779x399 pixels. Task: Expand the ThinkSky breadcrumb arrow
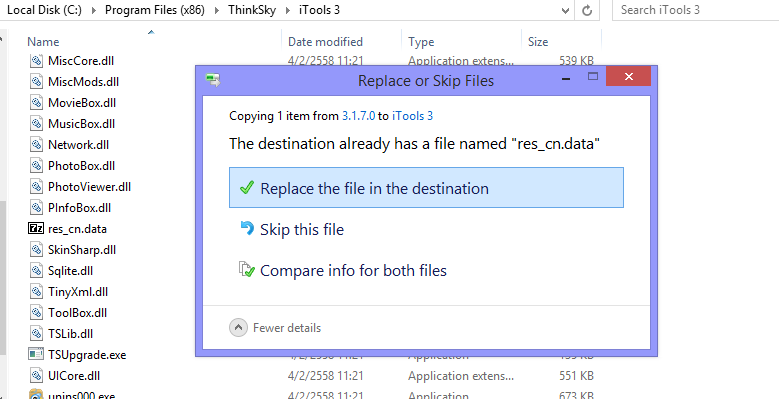tap(288, 10)
